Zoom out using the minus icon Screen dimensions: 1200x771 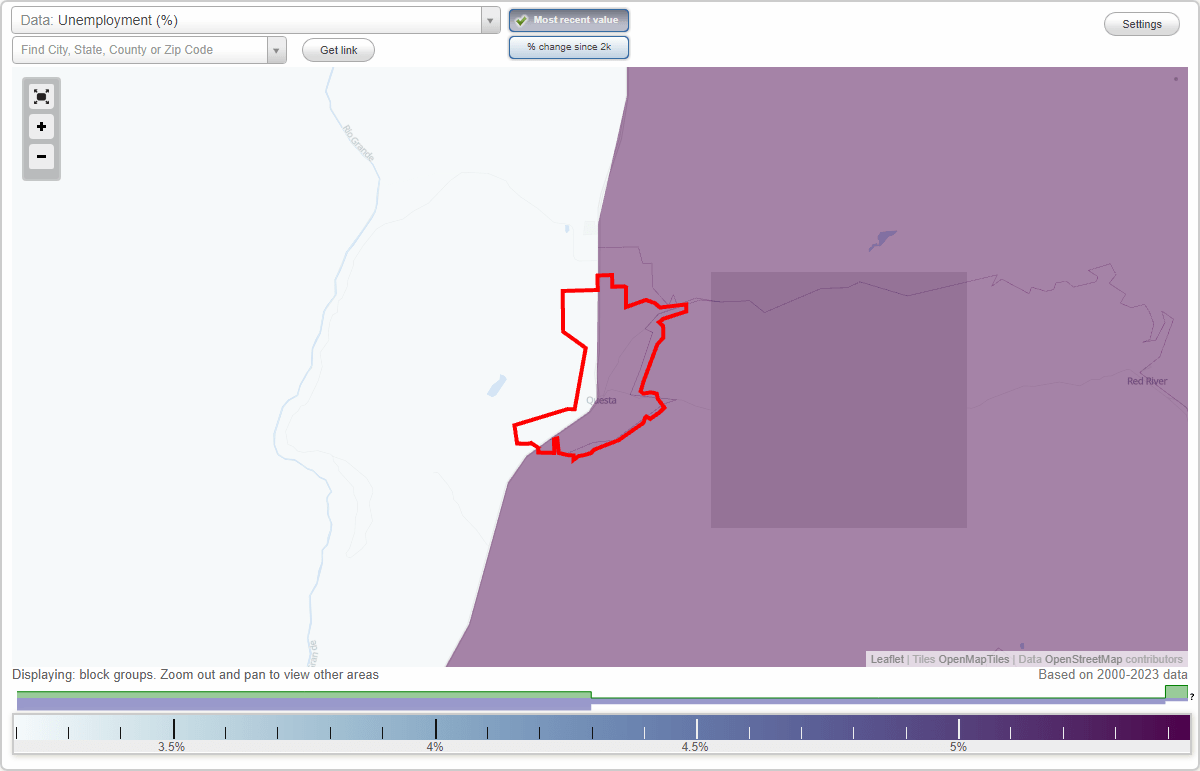(41, 157)
